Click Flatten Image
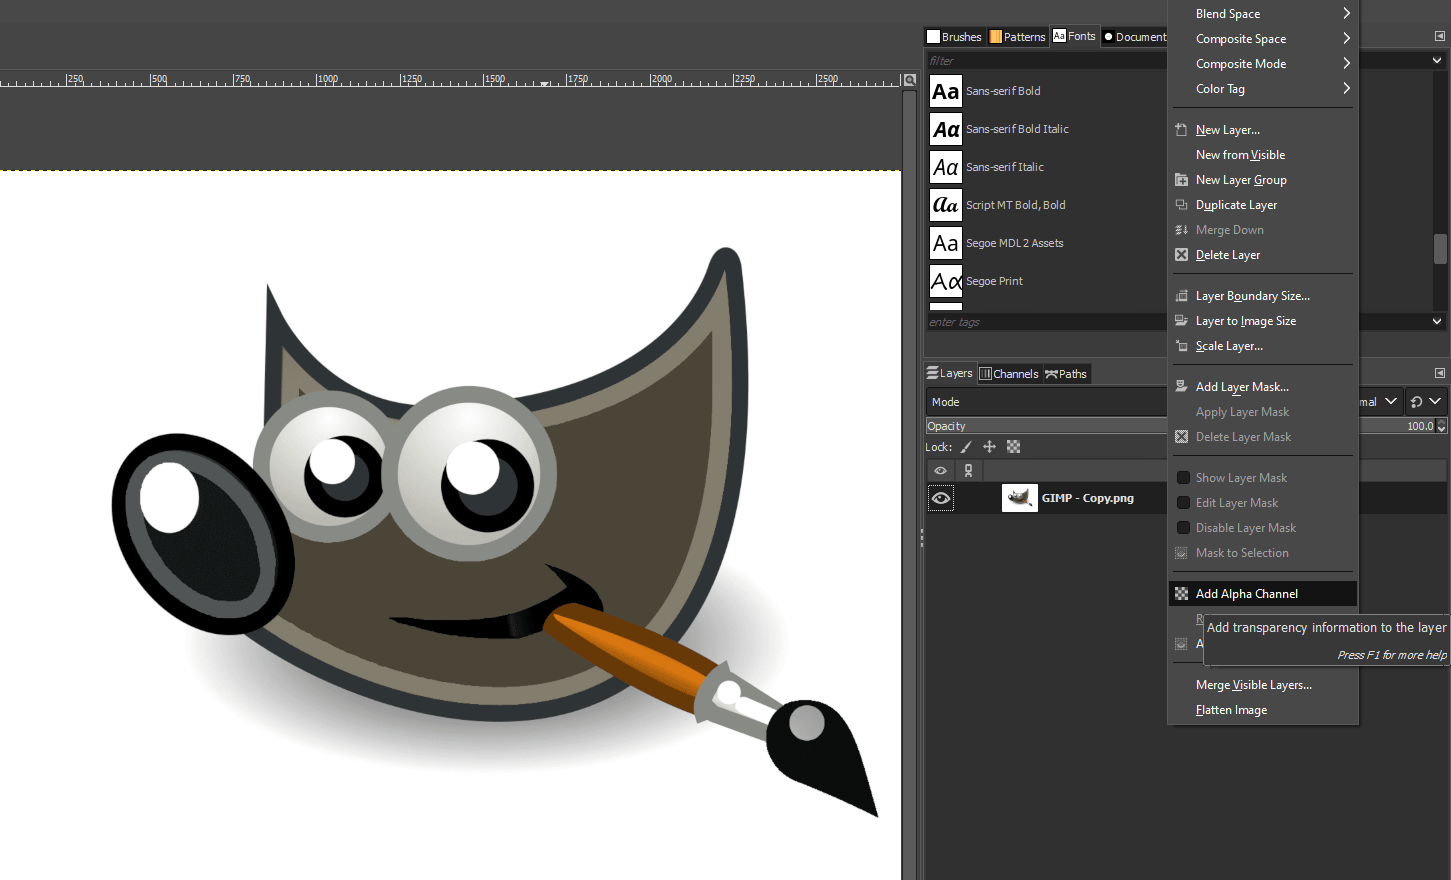The image size is (1451, 880). coord(1231,709)
